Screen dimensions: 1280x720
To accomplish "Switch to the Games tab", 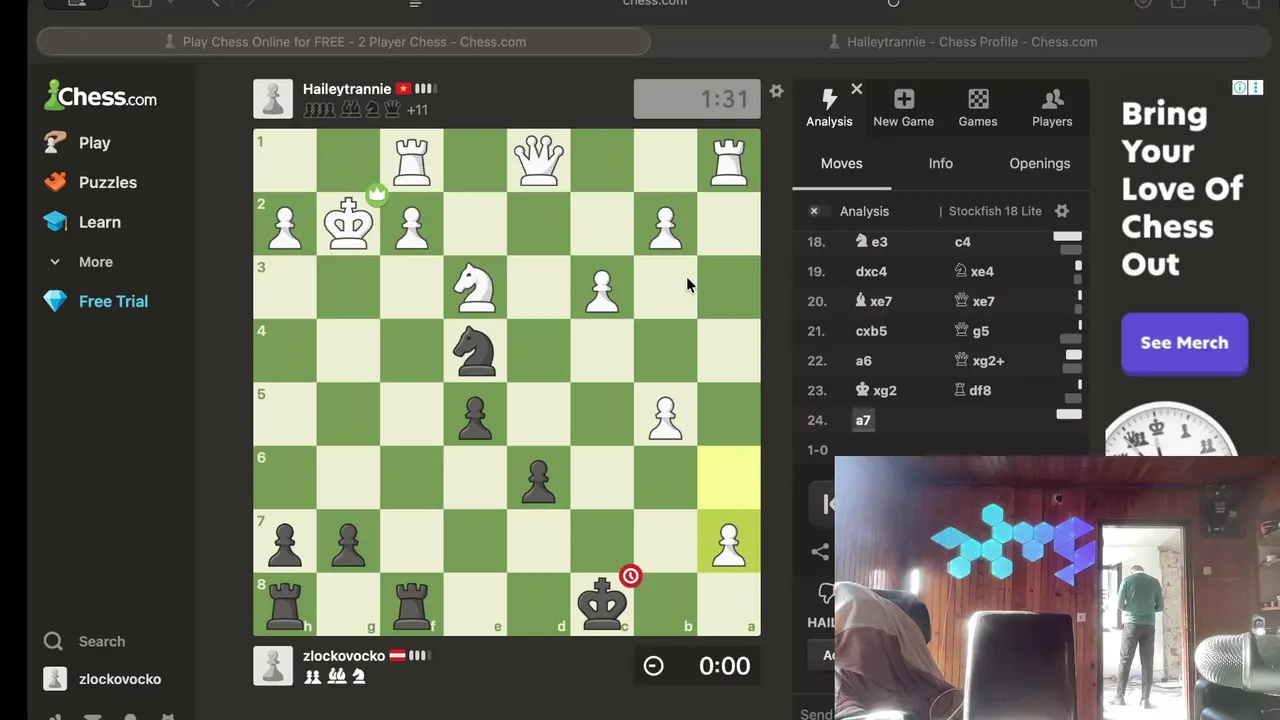I will point(978,107).
